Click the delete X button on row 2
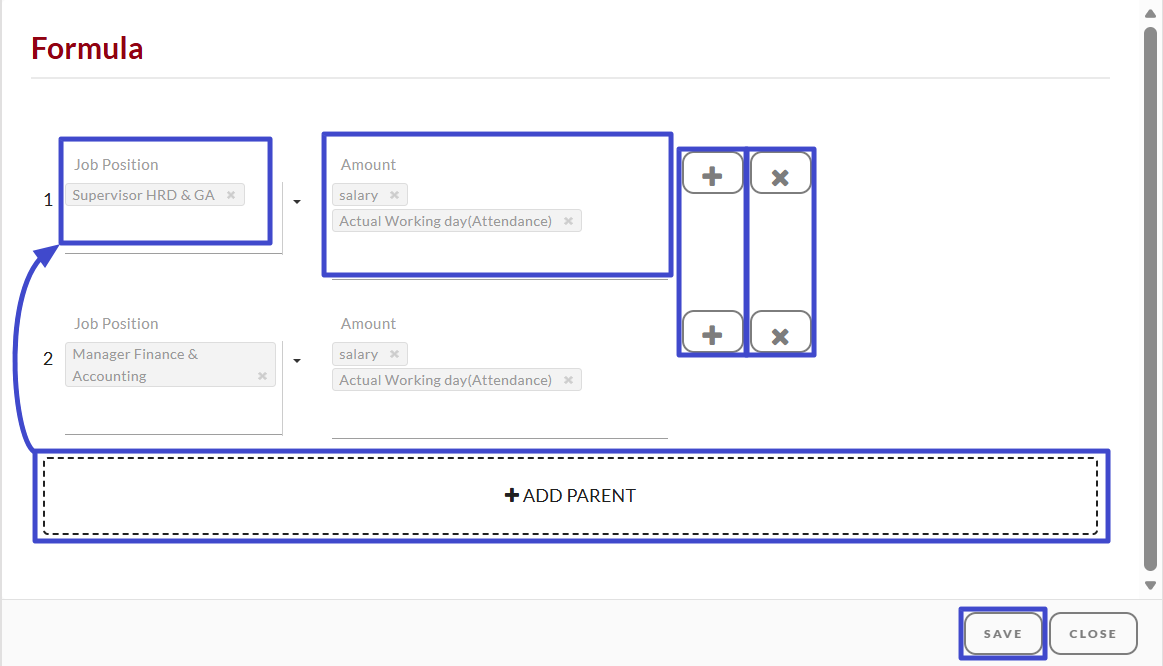This screenshot has height=666, width=1163. 780,332
